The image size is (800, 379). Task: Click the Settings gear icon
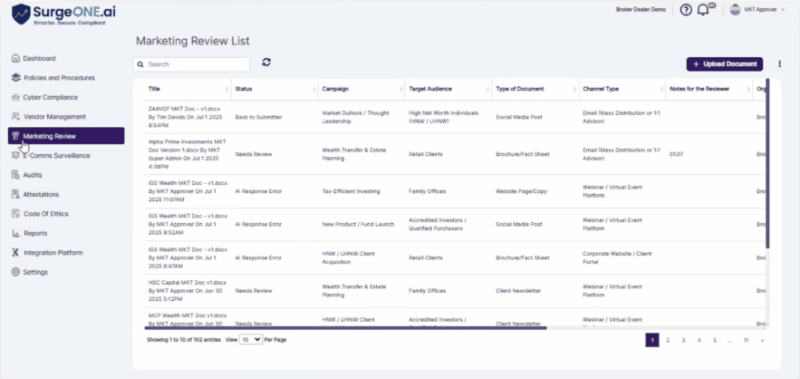[x=16, y=272]
